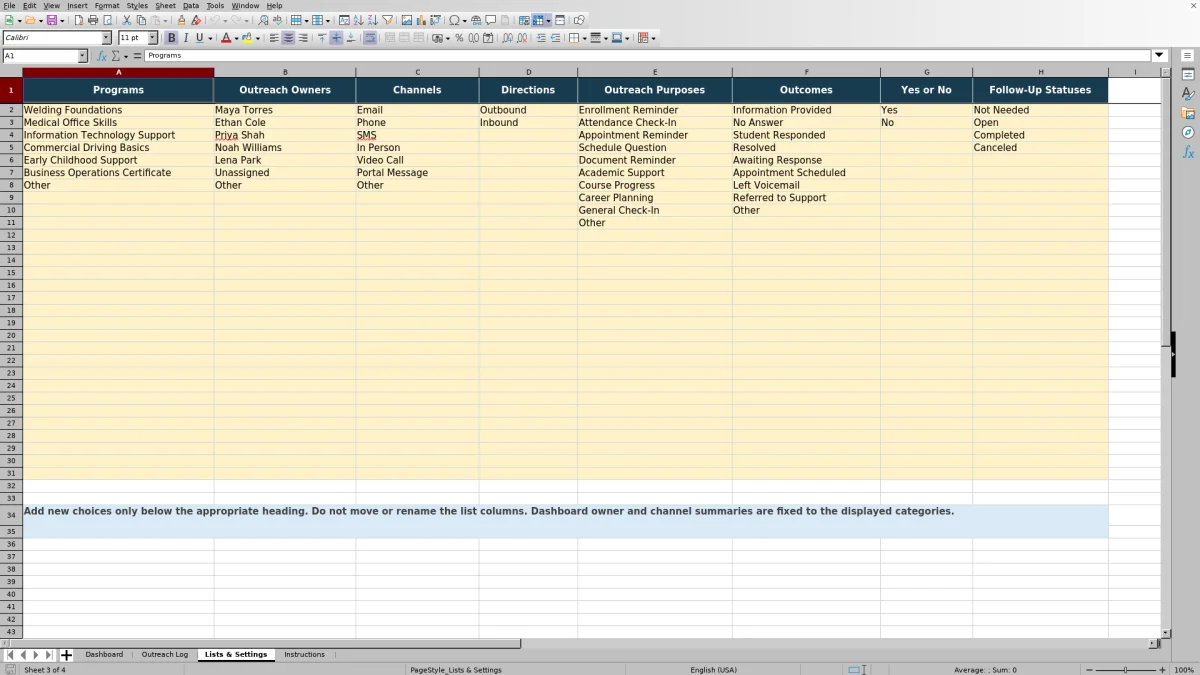
Task: Open the File menu
Action: 9,6
